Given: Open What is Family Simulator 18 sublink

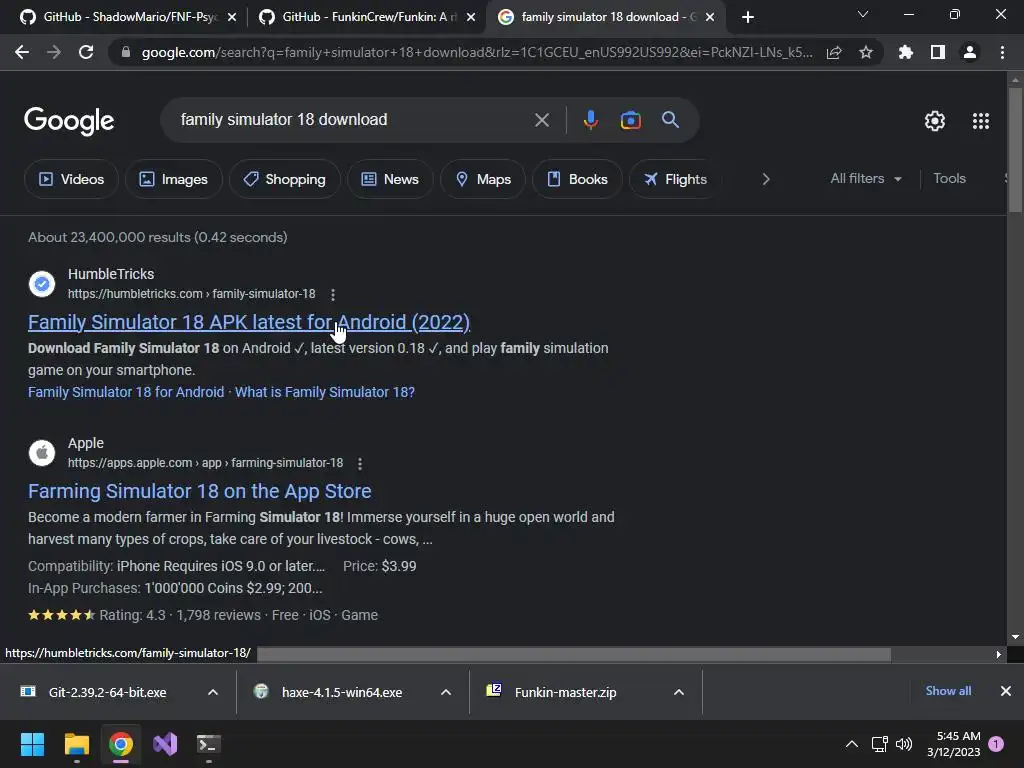Looking at the screenshot, I should pos(325,392).
